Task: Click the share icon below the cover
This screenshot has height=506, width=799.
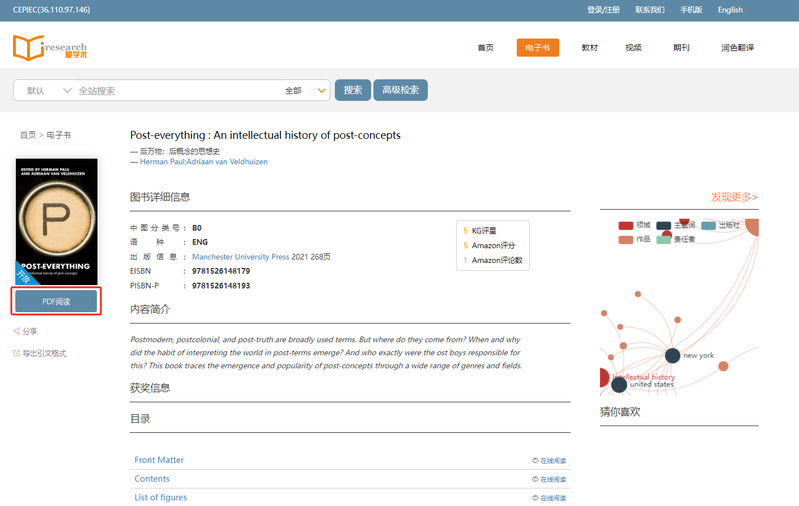Action: (x=16, y=331)
